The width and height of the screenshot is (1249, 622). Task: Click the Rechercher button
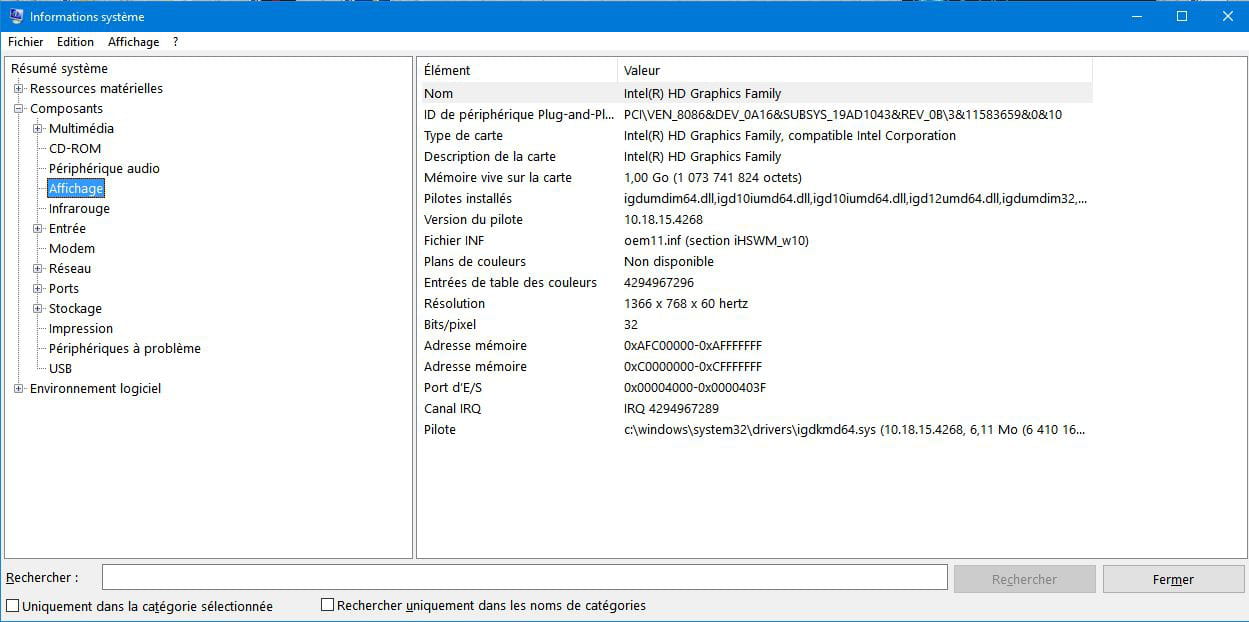click(x=1024, y=579)
